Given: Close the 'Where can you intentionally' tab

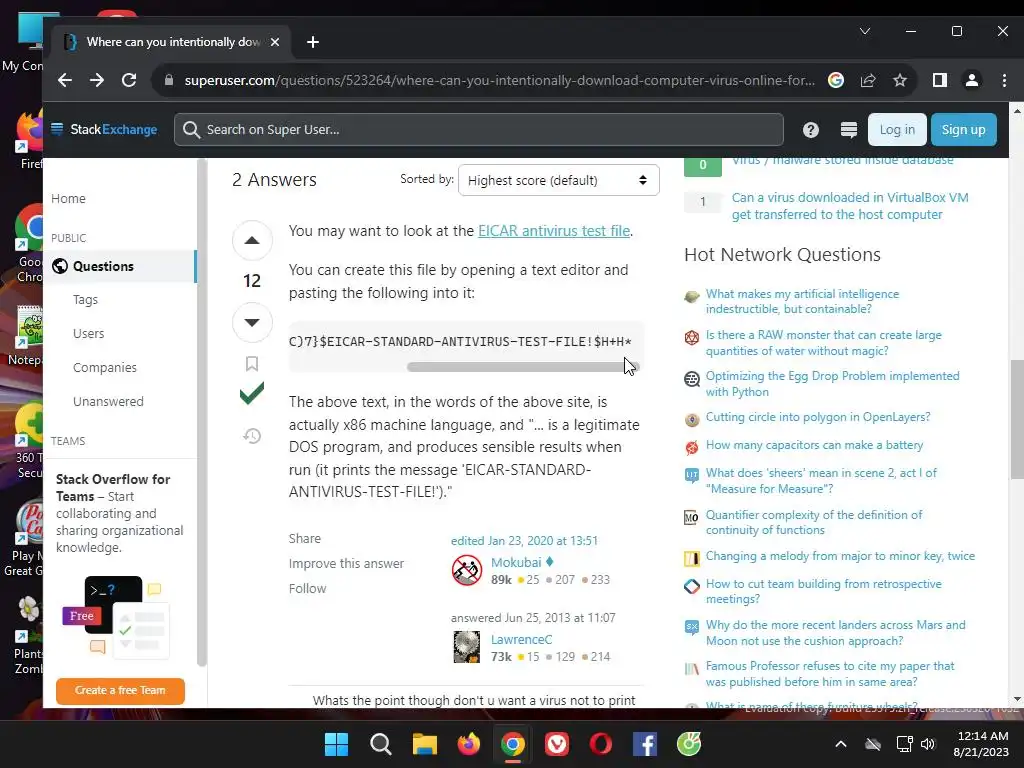Looking at the screenshot, I should pyautogui.click(x=275, y=42).
